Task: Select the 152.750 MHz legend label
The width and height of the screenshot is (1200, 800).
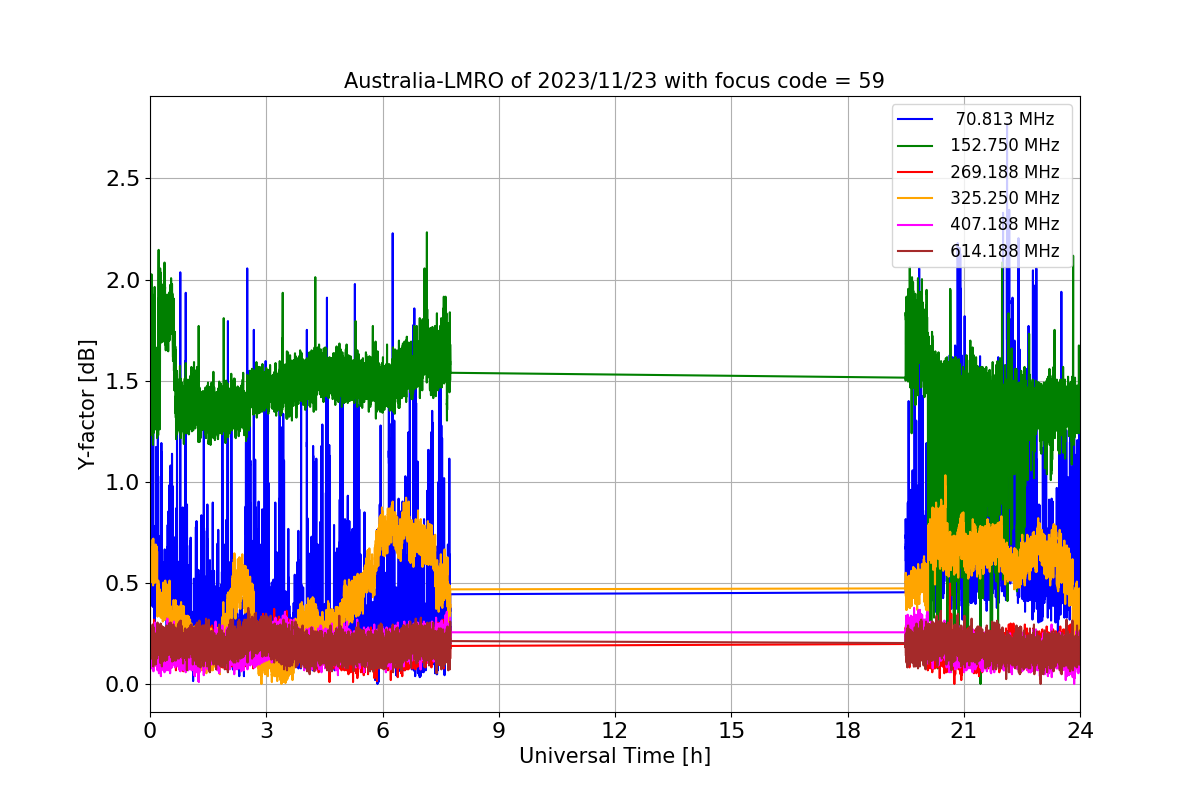Action: tap(1005, 145)
